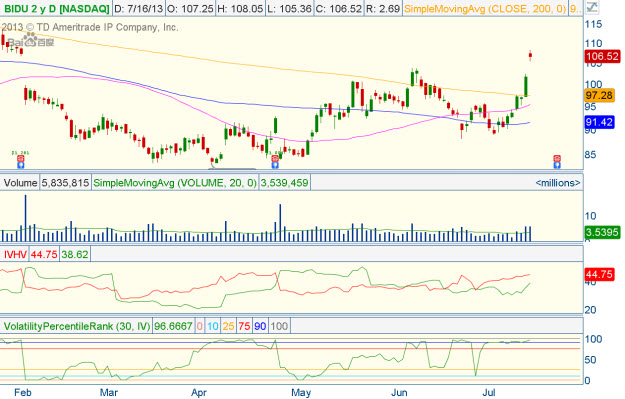Click the red earnings phone icon after July
625x399 pixels.
point(557,159)
